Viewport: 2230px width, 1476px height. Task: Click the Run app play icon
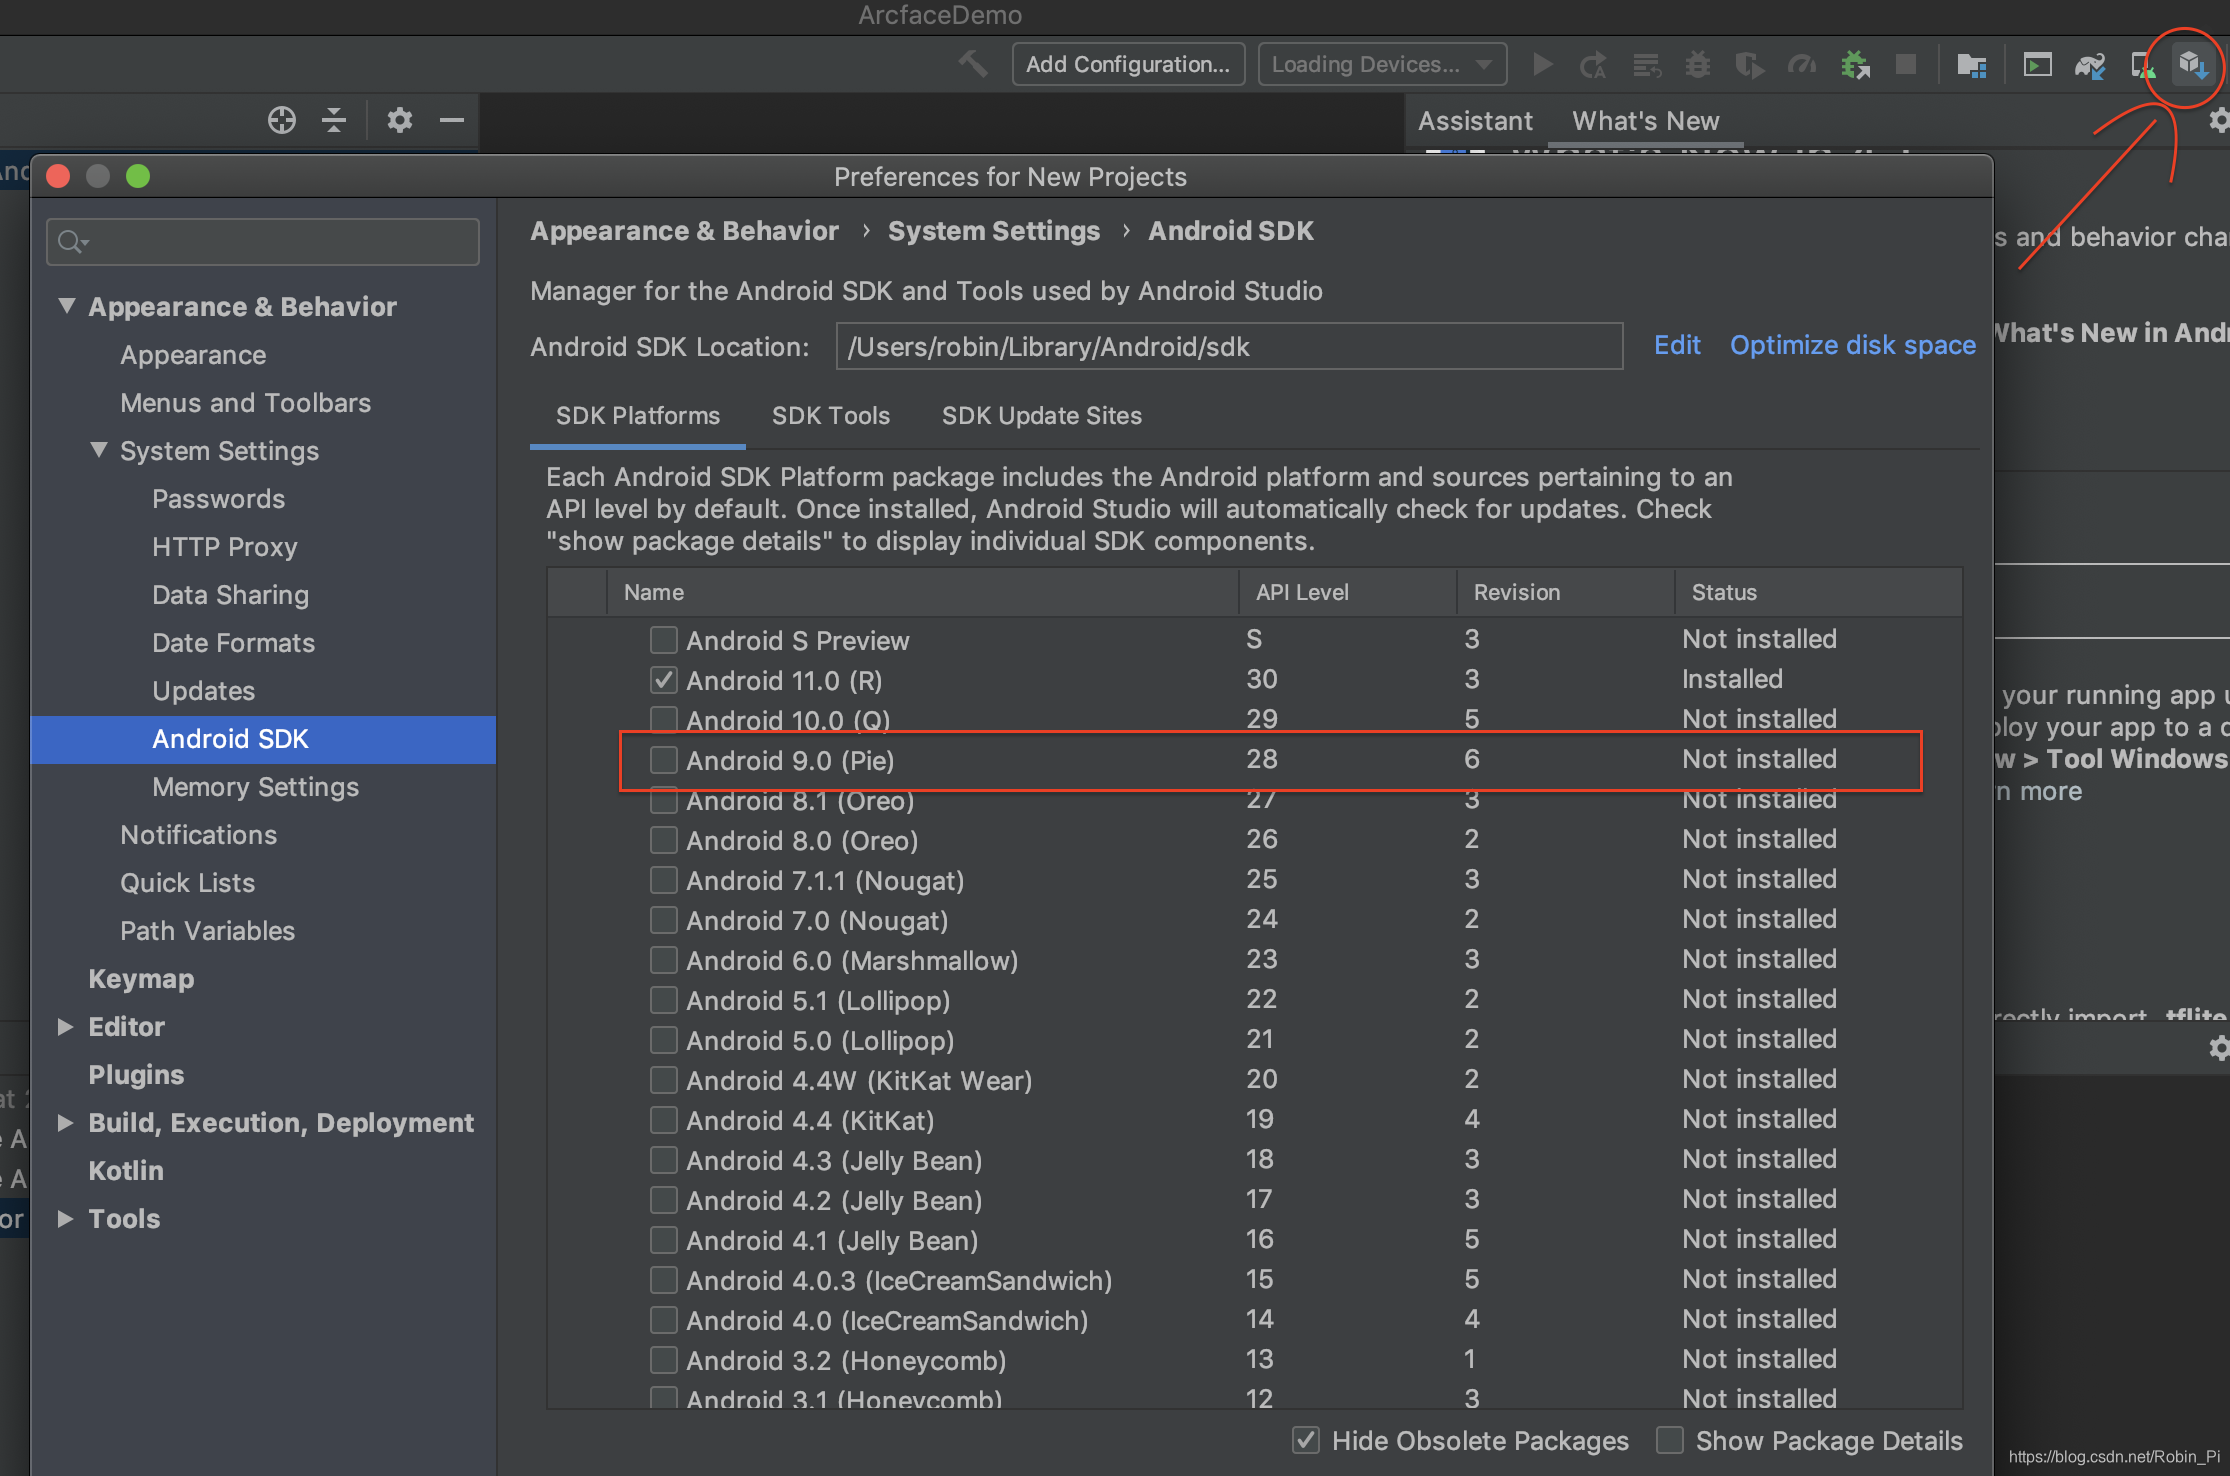pyautogui.click(x=1542, y=65)
